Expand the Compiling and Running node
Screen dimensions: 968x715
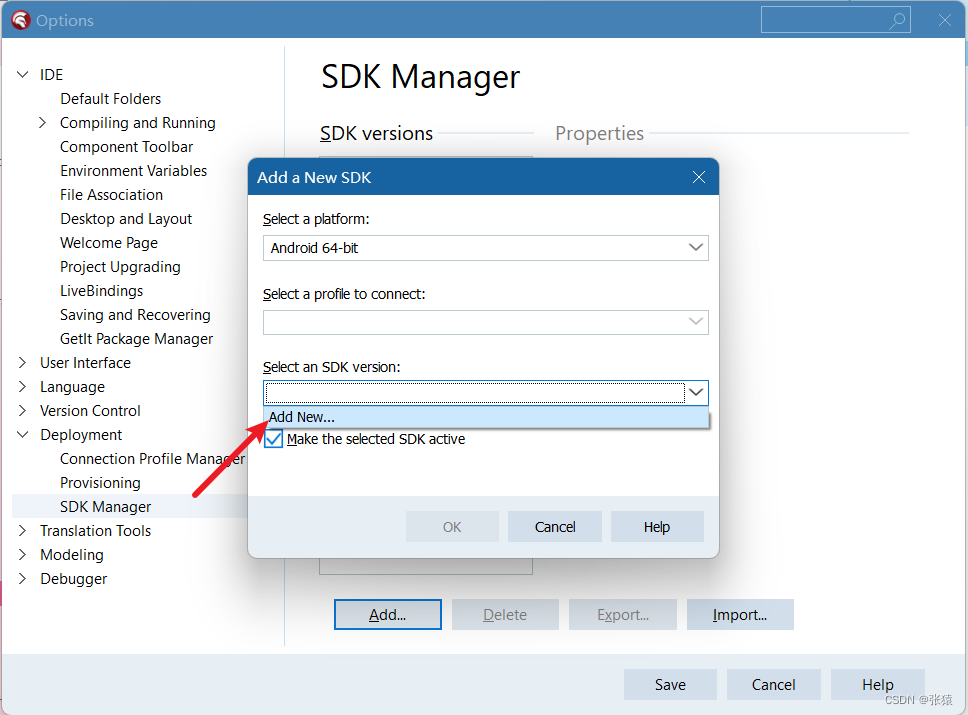click(x=42, y=123)
